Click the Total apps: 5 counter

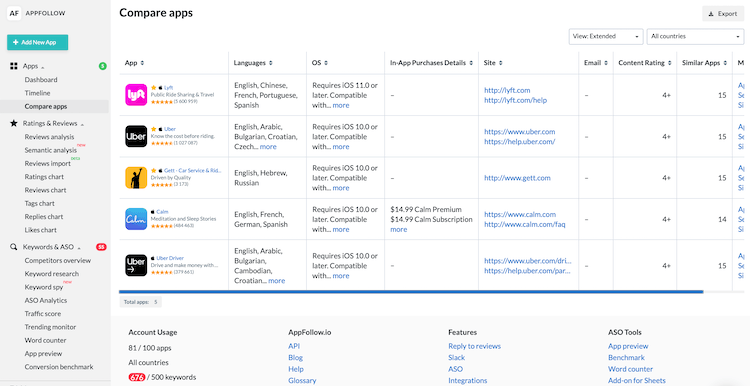coord(140,302)
